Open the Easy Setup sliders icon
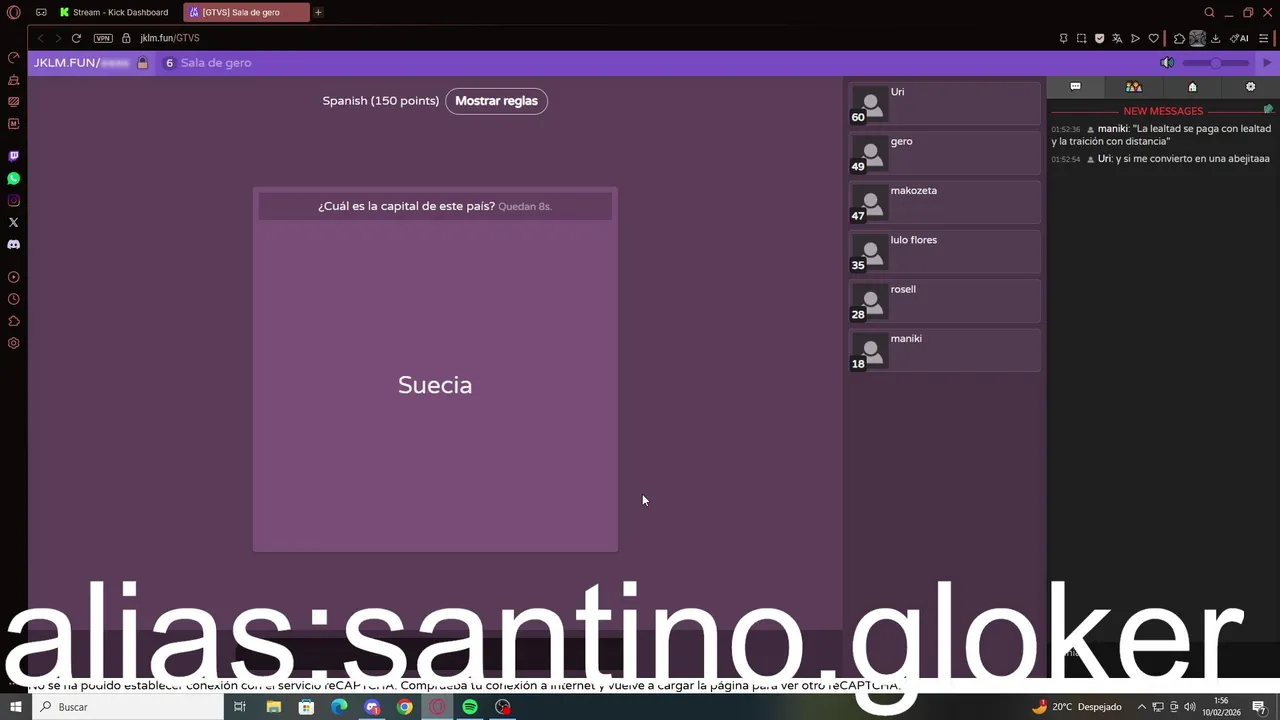Screen dimensions: 1280x720 tap(1263, 38)
